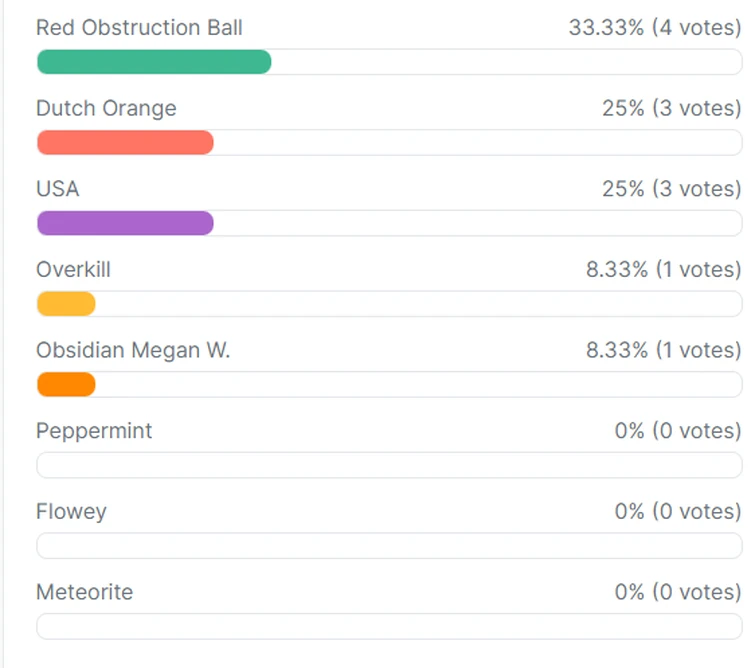Screen dimensions: 755x668
Task: Select the Red Obstruction Ball option label
Action: pos(139,27)
